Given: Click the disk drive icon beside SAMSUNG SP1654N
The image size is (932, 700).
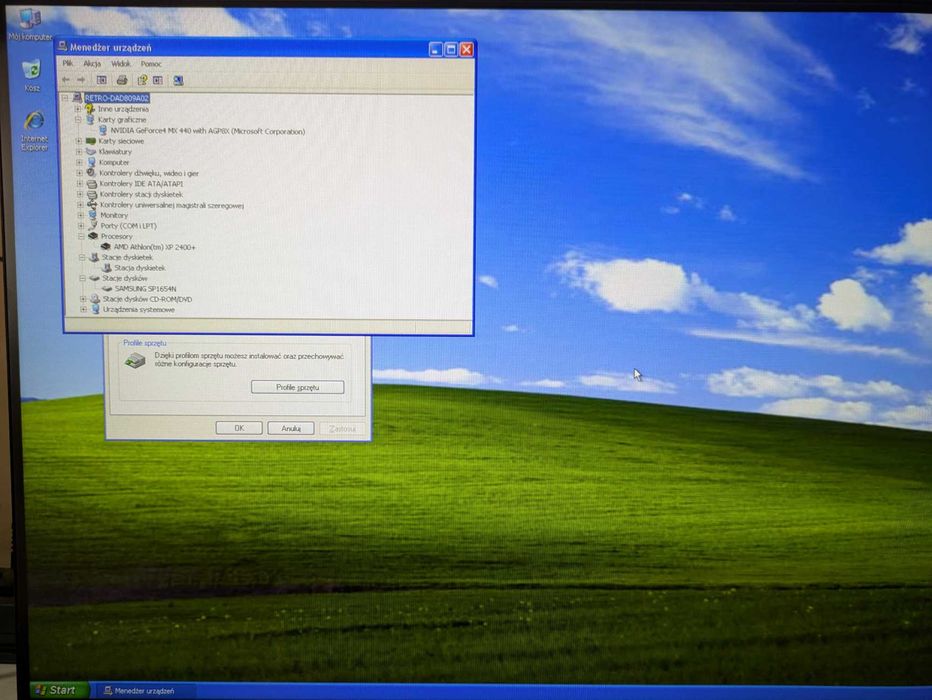Looking at the screenshot, I should tap(108, 288).
